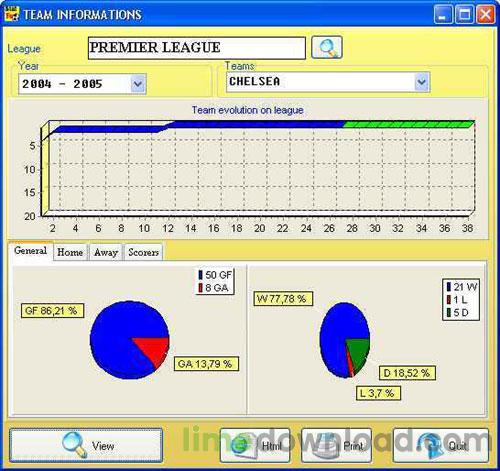Close the Team Informations window
Viewport: 500px width, 471px height.
[x=485, y=14]
